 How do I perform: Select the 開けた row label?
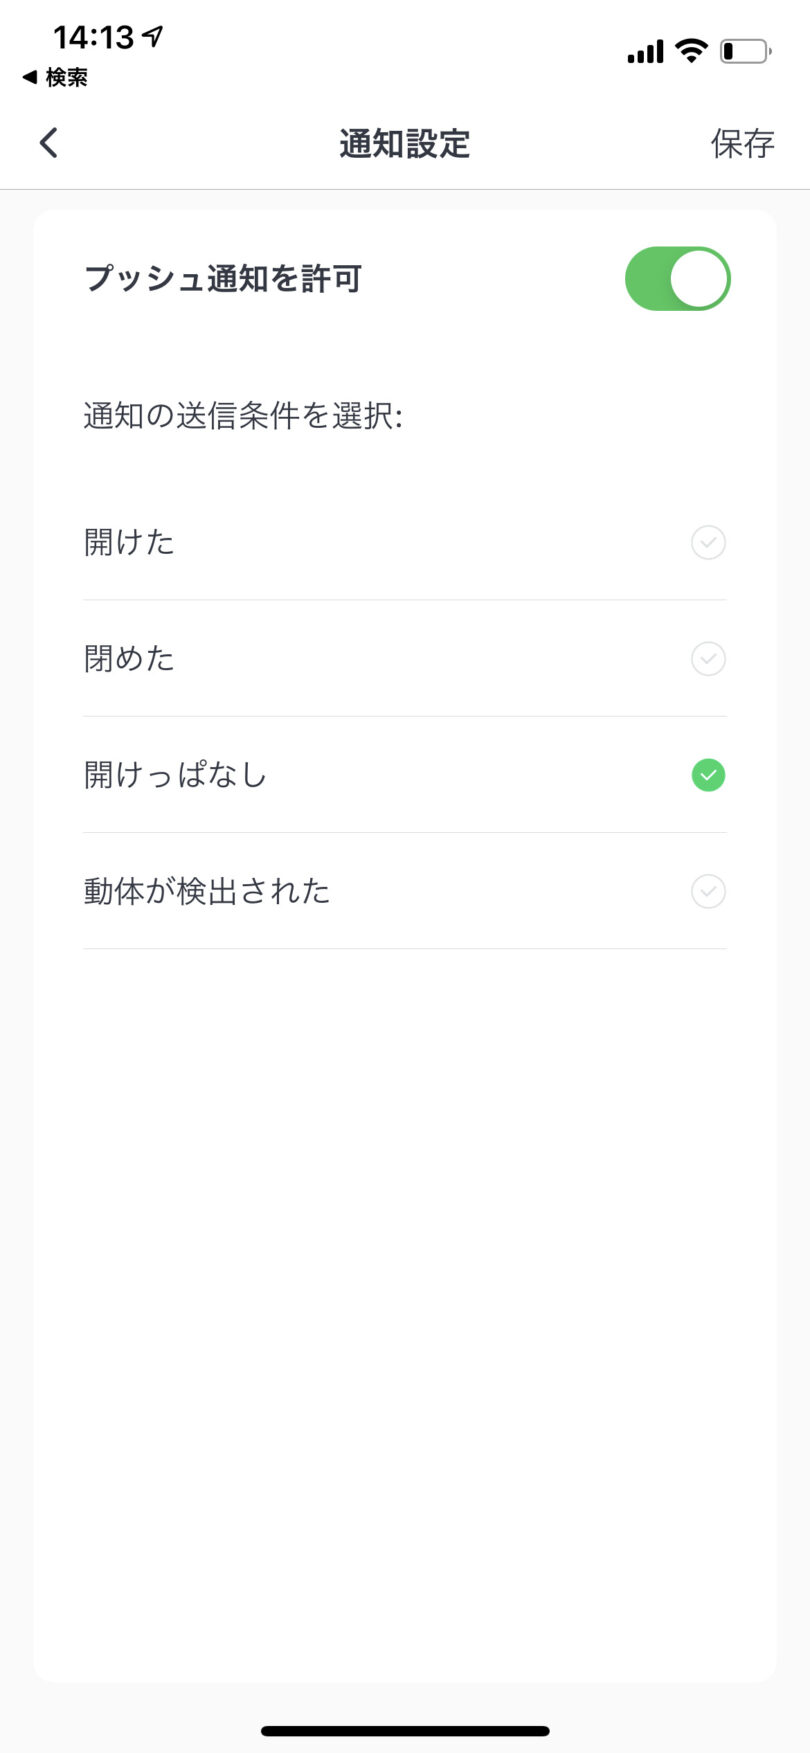pos(129,542)
